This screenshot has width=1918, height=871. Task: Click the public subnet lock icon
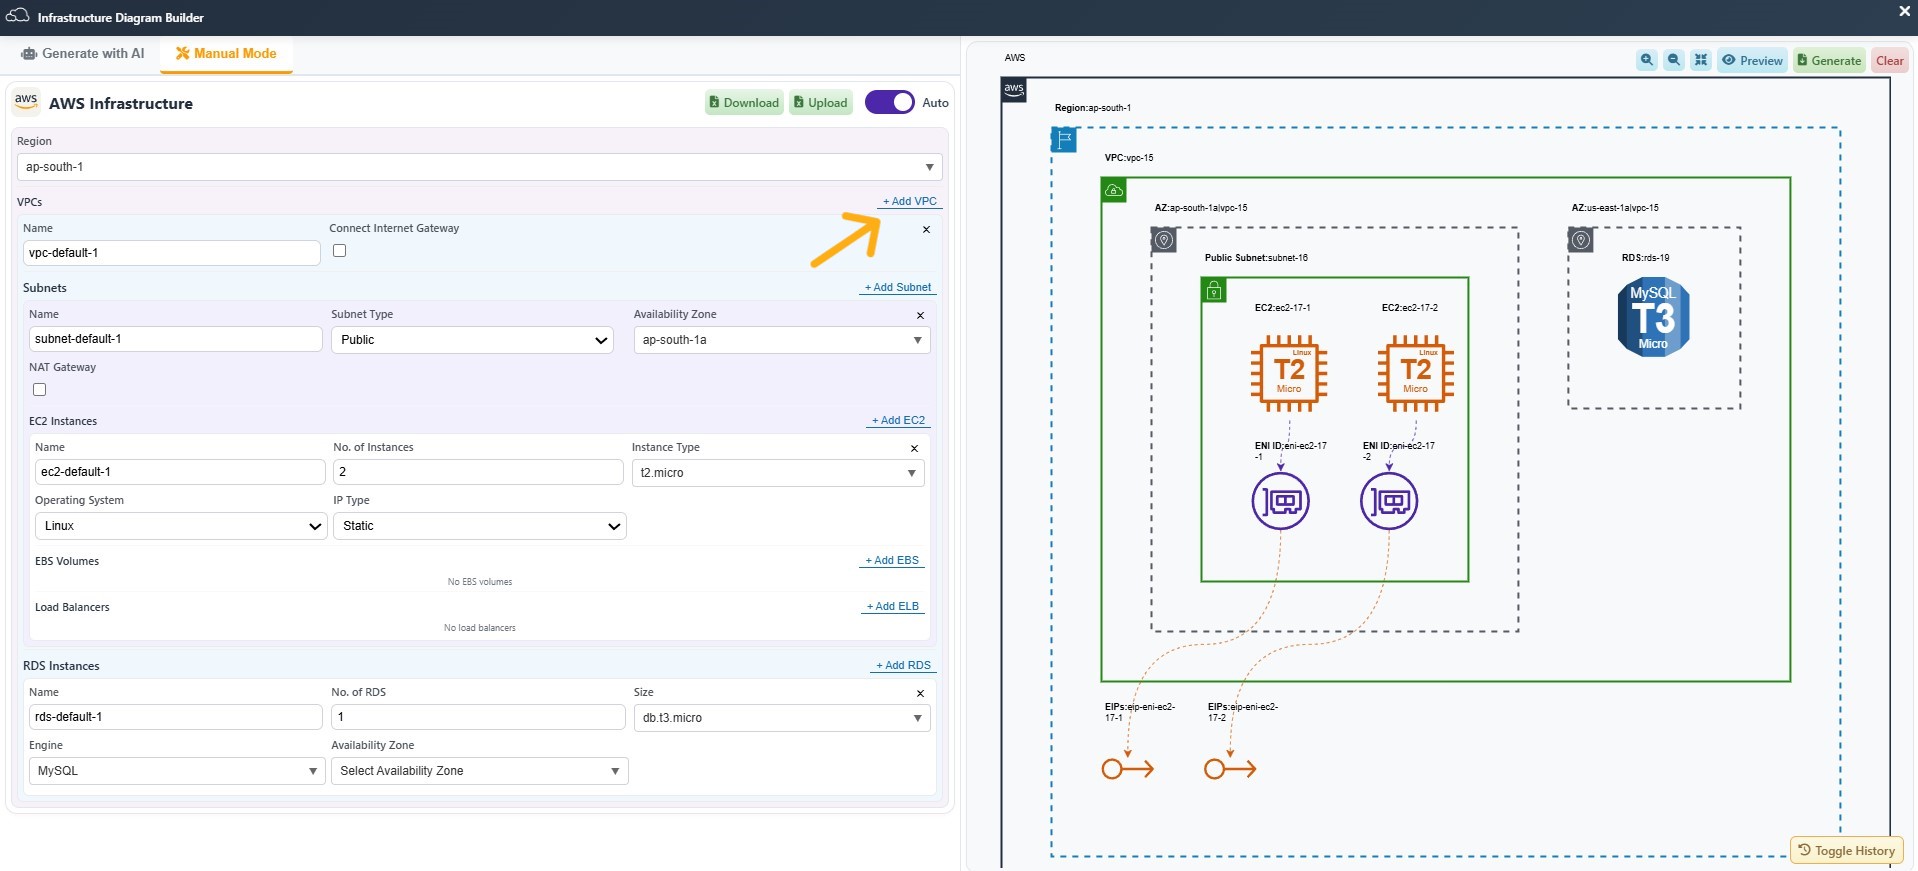pos(1214,290)
